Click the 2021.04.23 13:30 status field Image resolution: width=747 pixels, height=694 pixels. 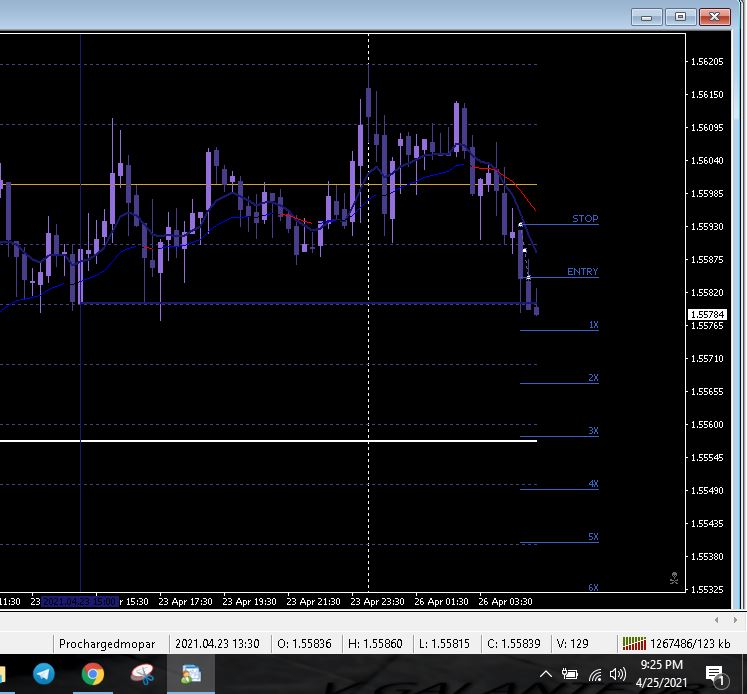click(220, 644)
